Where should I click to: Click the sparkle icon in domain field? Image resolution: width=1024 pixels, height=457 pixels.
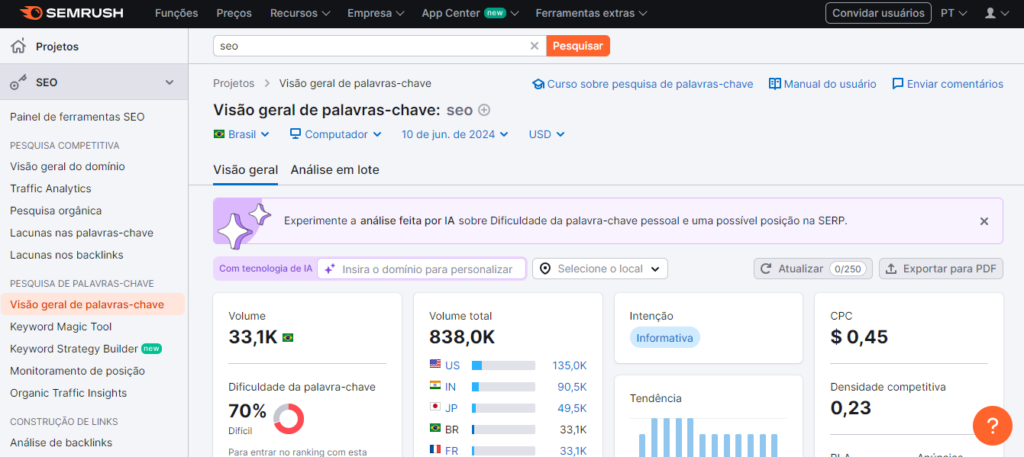click(330, 268)
